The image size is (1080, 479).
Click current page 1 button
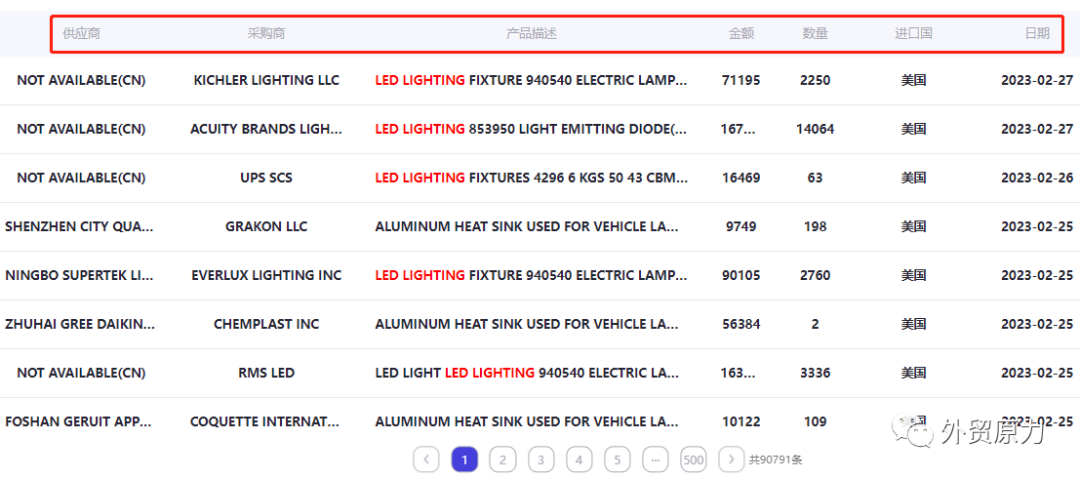465,460
